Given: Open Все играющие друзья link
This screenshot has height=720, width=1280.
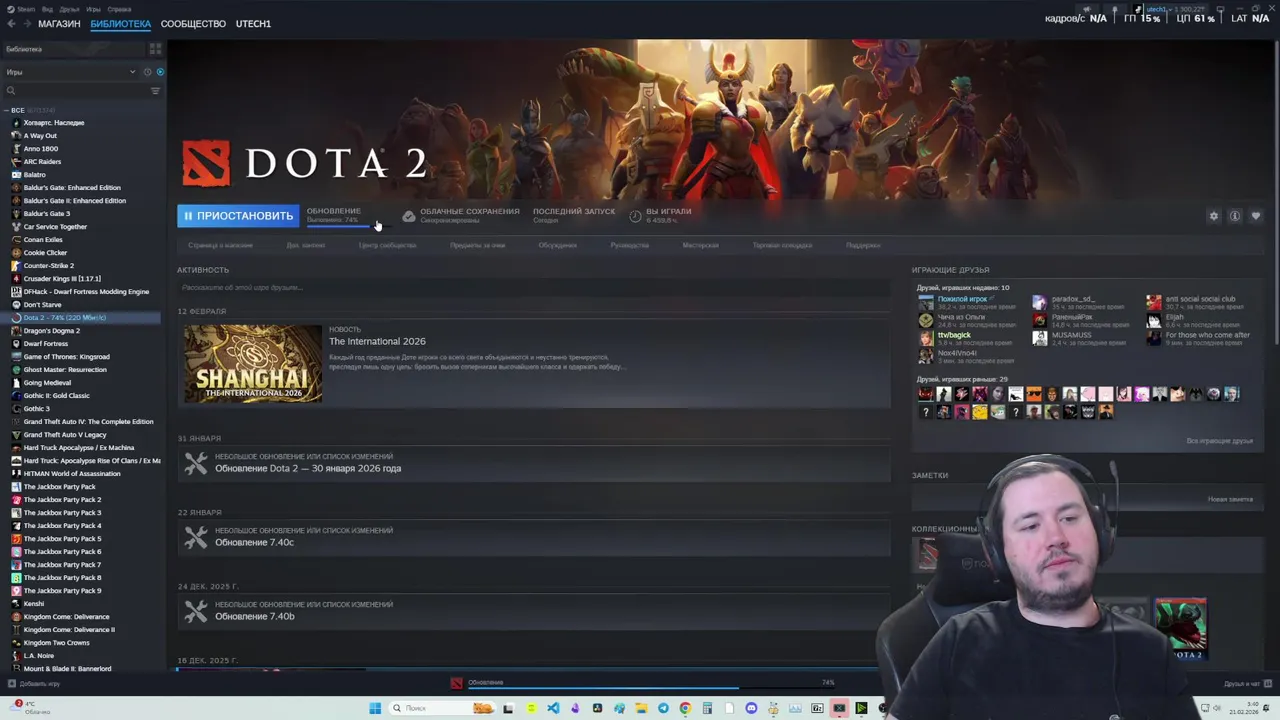Looking at the screenshot, I should point(1219,441).
